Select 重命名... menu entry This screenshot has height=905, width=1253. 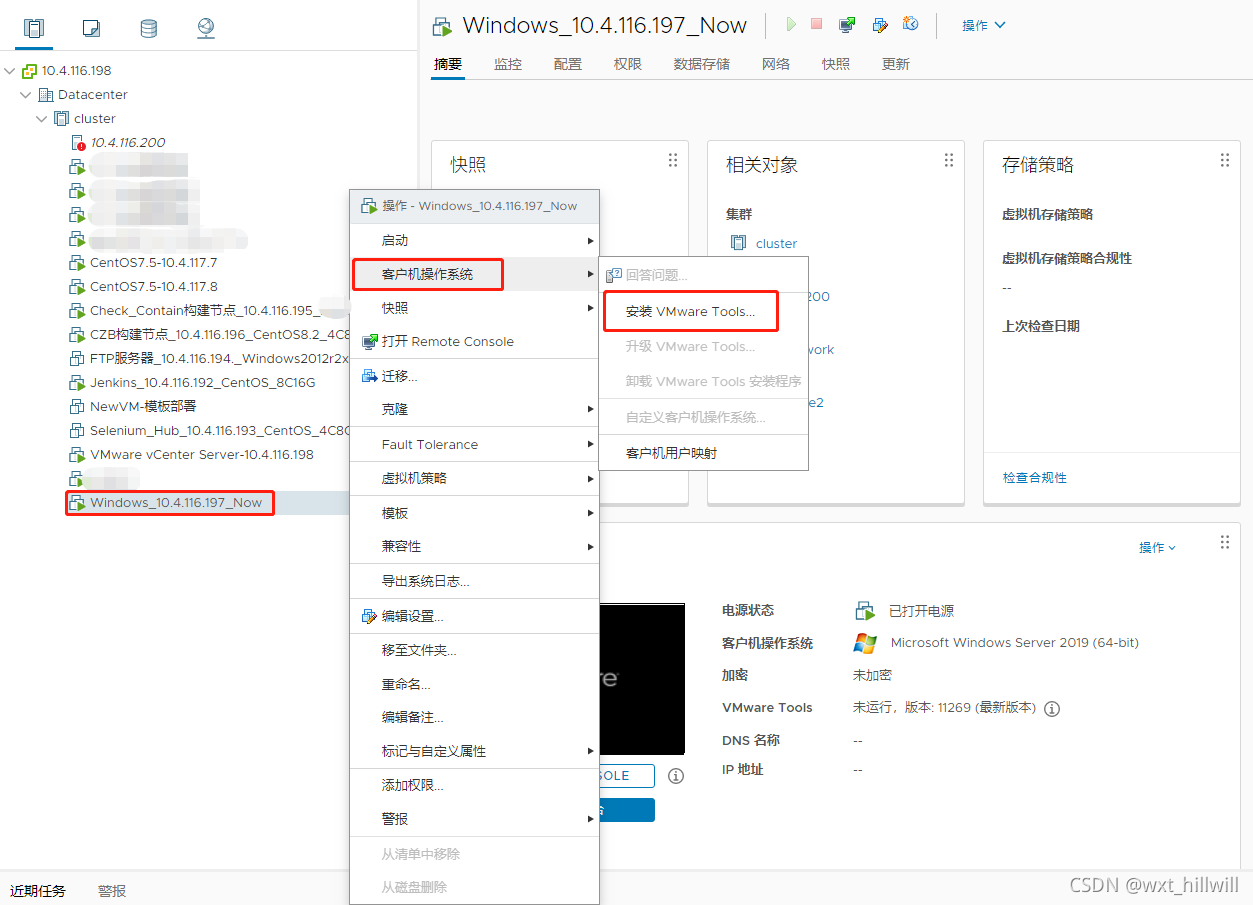pyautogui.click(x=474, y=684)
